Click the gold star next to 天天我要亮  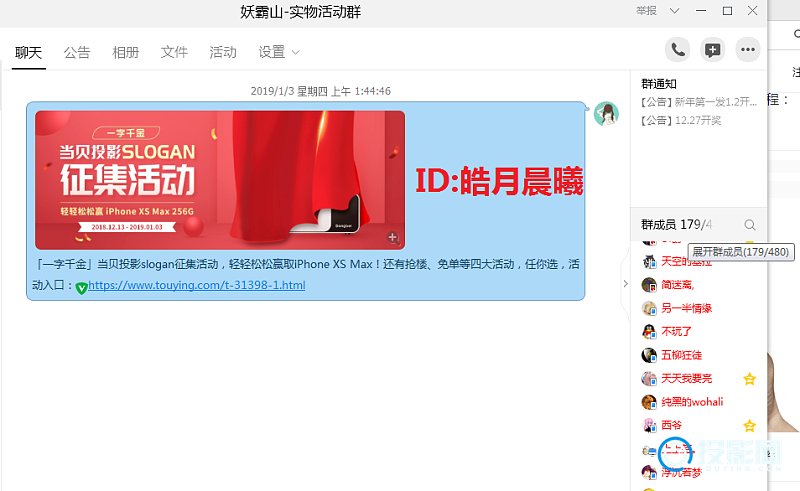click(x=749, y=379)
